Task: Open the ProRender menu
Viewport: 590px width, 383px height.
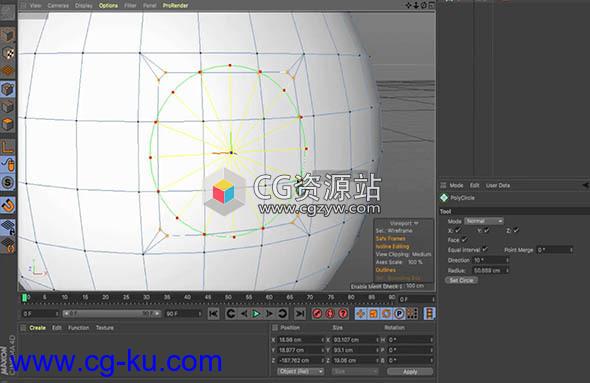Action: 175,5
